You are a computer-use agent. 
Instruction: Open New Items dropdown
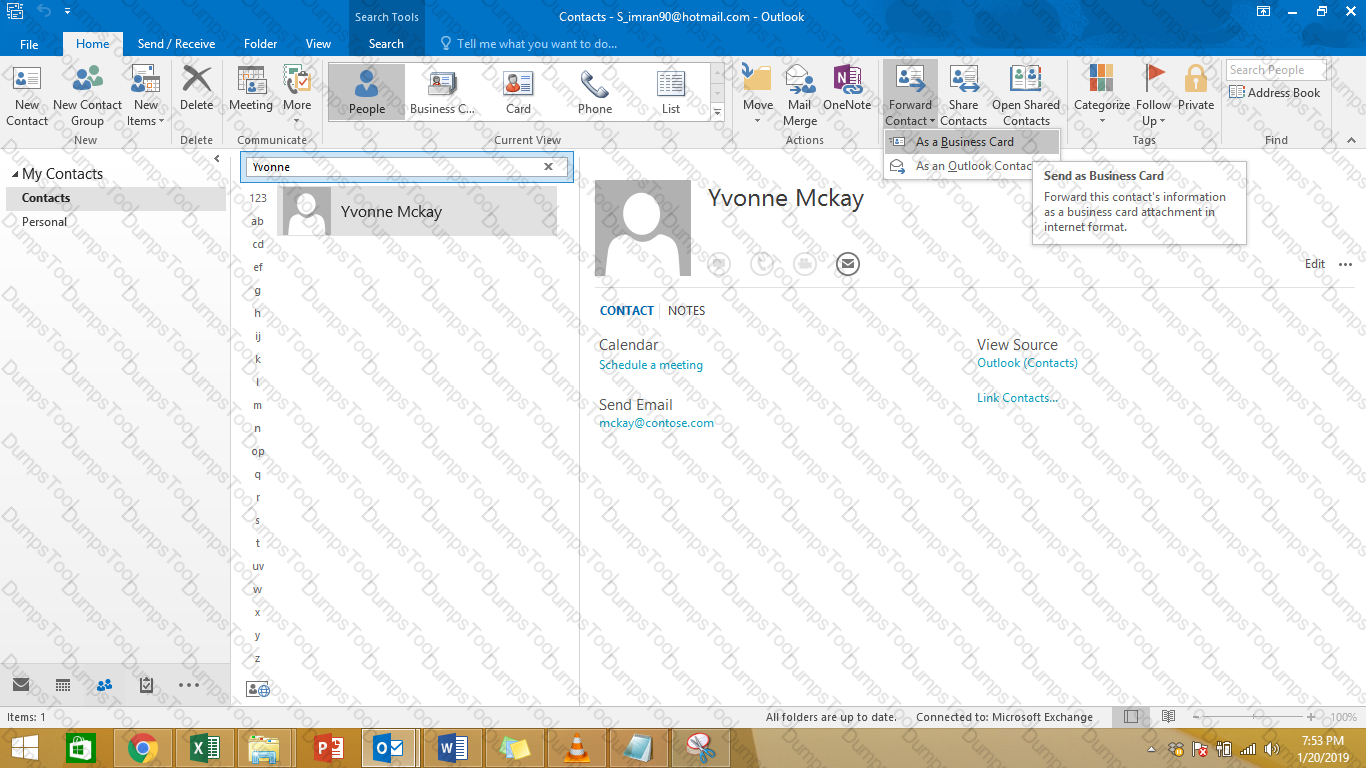point(146,96)
